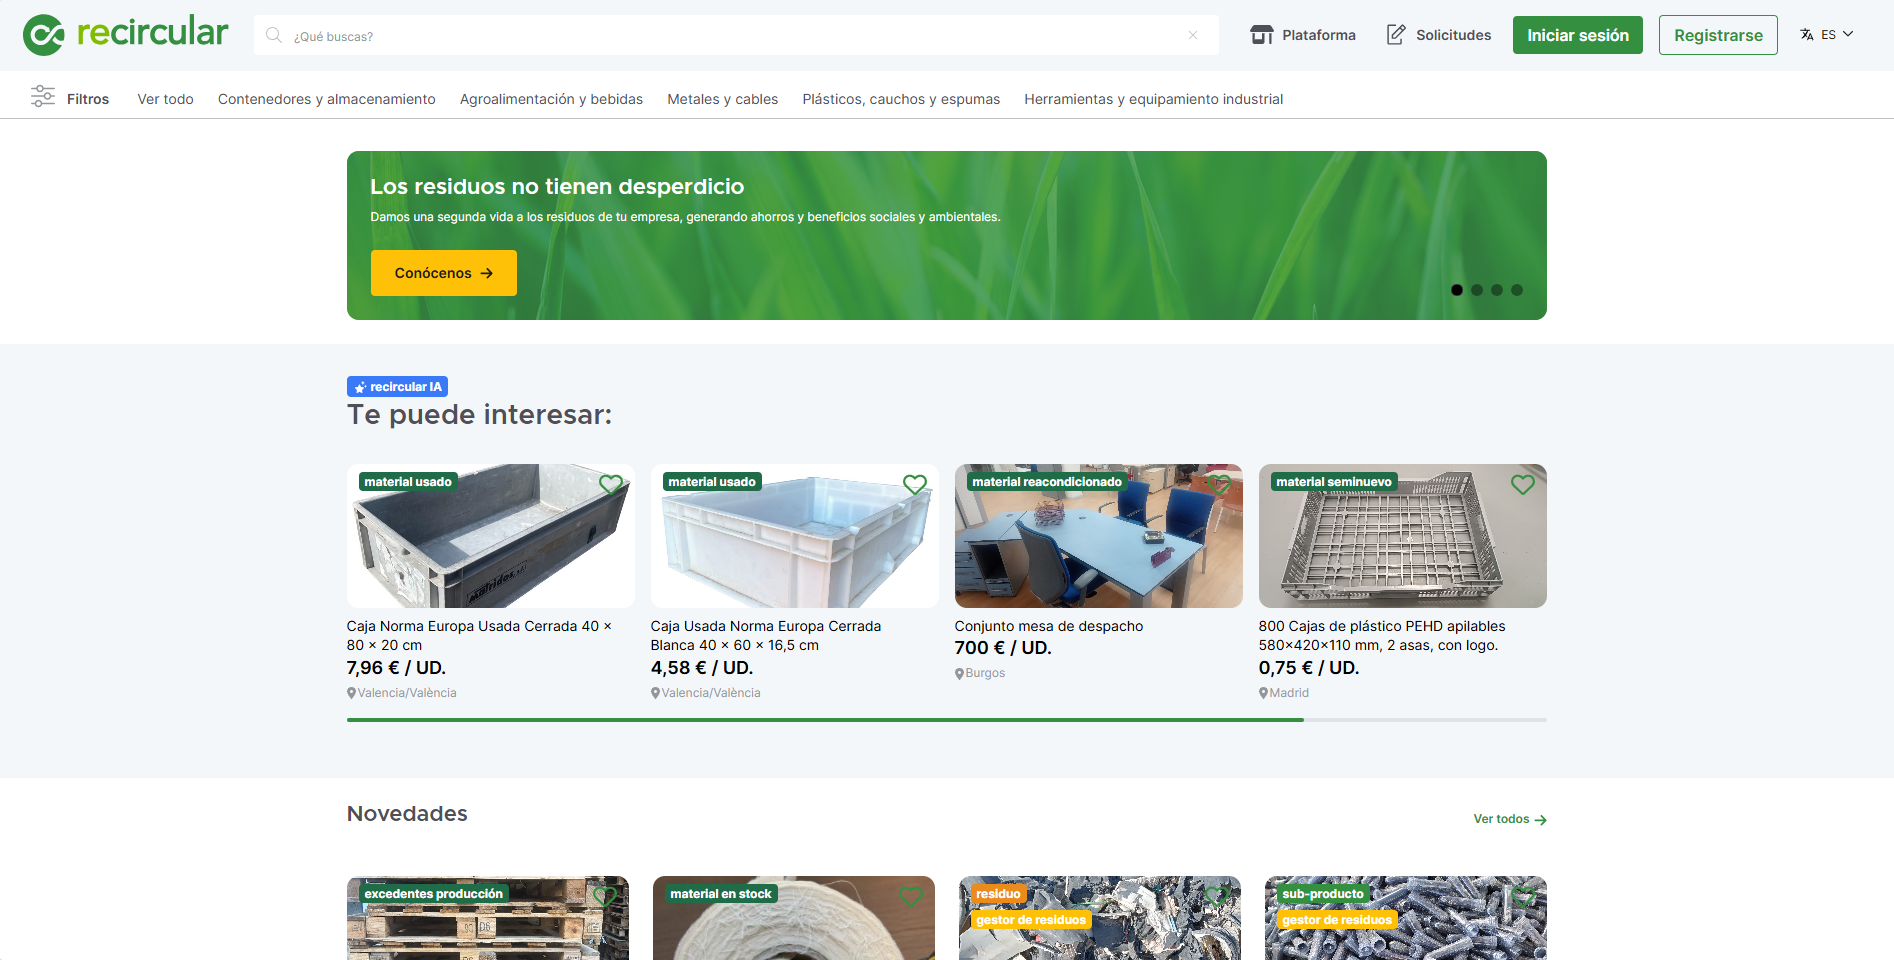1894x960 pixels.
Task: Click the Valencia pin under 7,96 € item
Action: pyautogui.click(x=352, y=693)
